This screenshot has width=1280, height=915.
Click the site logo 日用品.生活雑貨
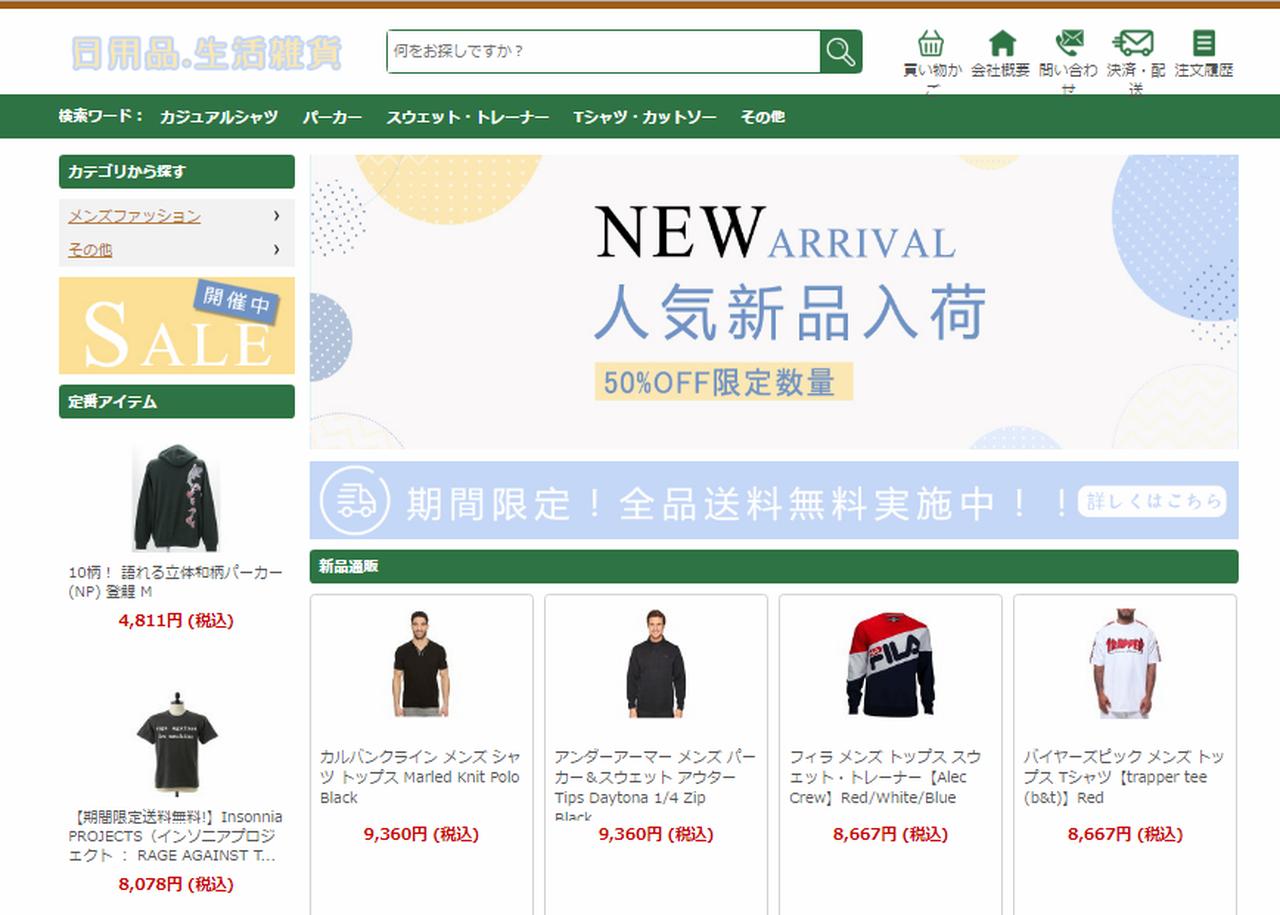(x=207, y=53)
